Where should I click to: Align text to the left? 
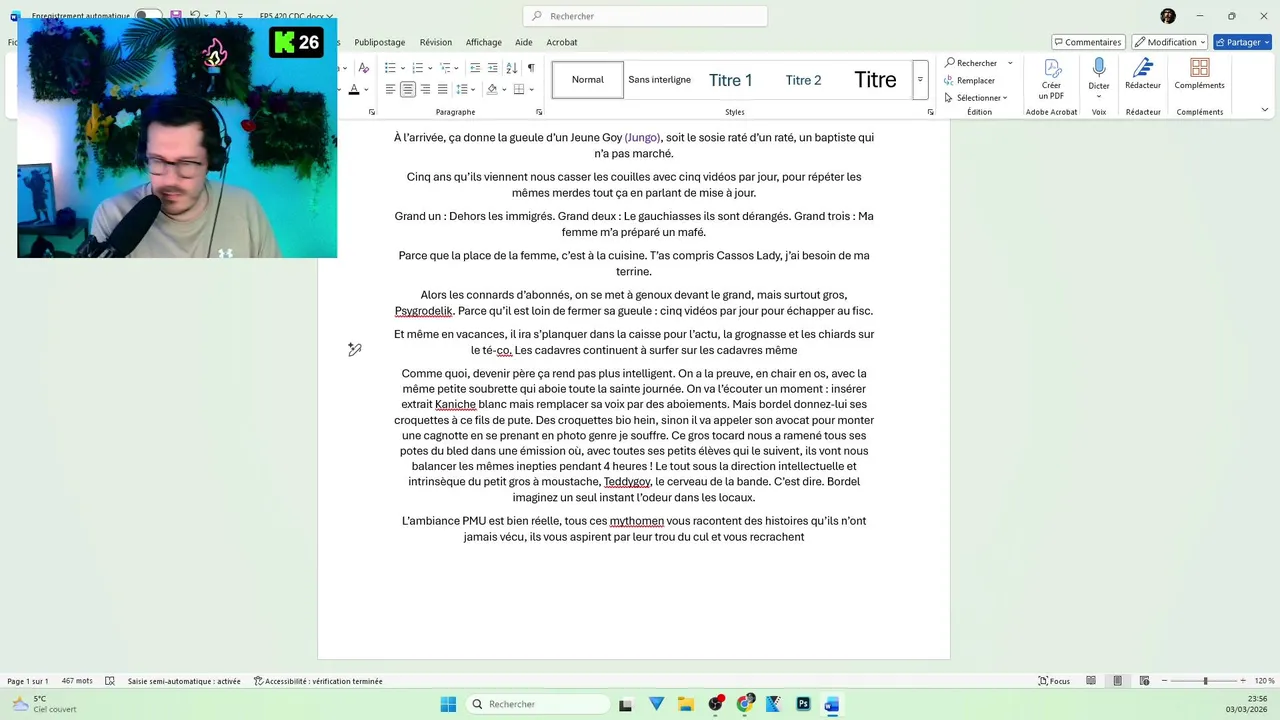tap(390, 89)
